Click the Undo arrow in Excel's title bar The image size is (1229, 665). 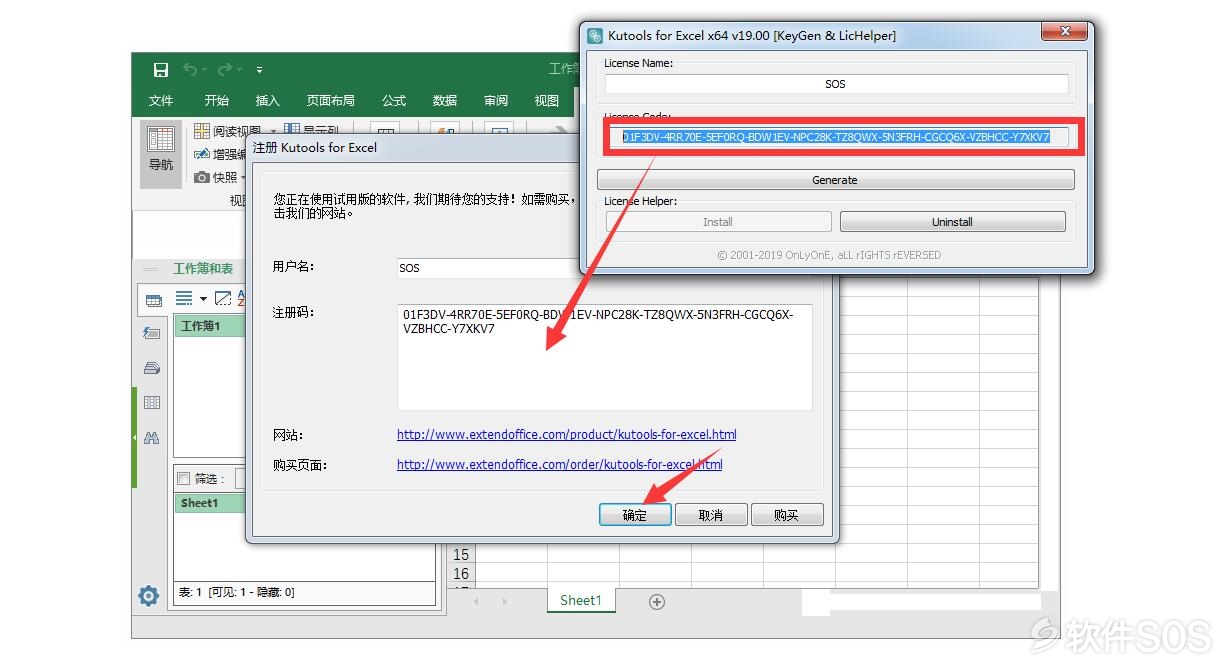[x=190, y=69]
